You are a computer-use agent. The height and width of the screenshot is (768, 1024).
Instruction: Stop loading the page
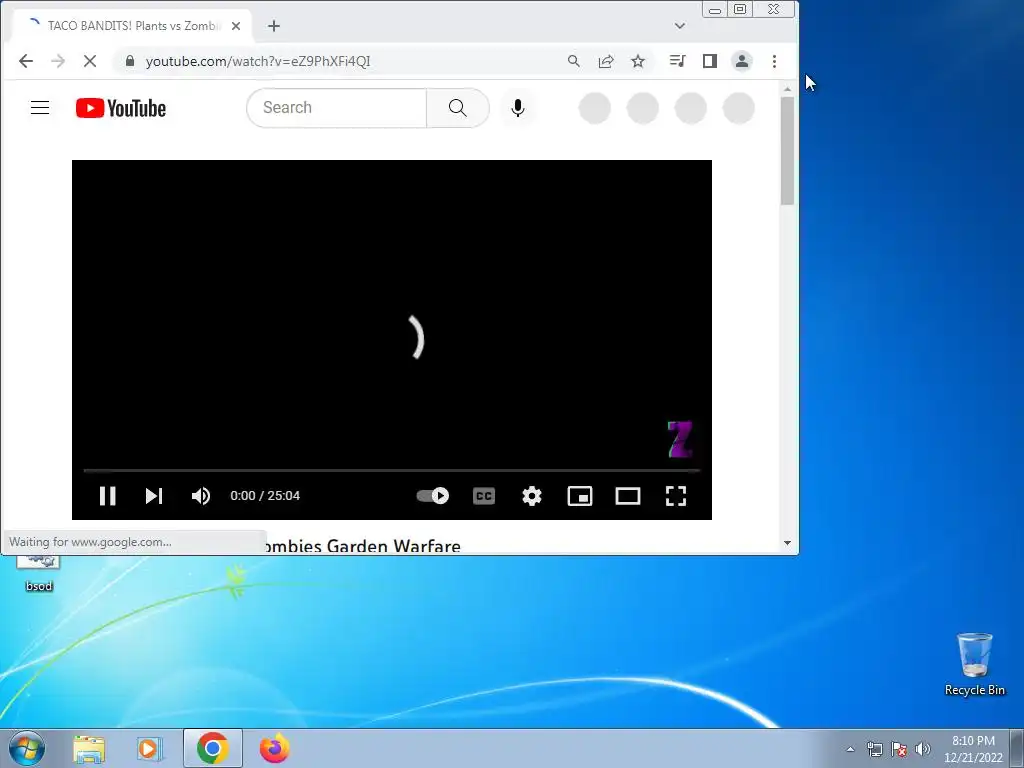tap(89, 61)
